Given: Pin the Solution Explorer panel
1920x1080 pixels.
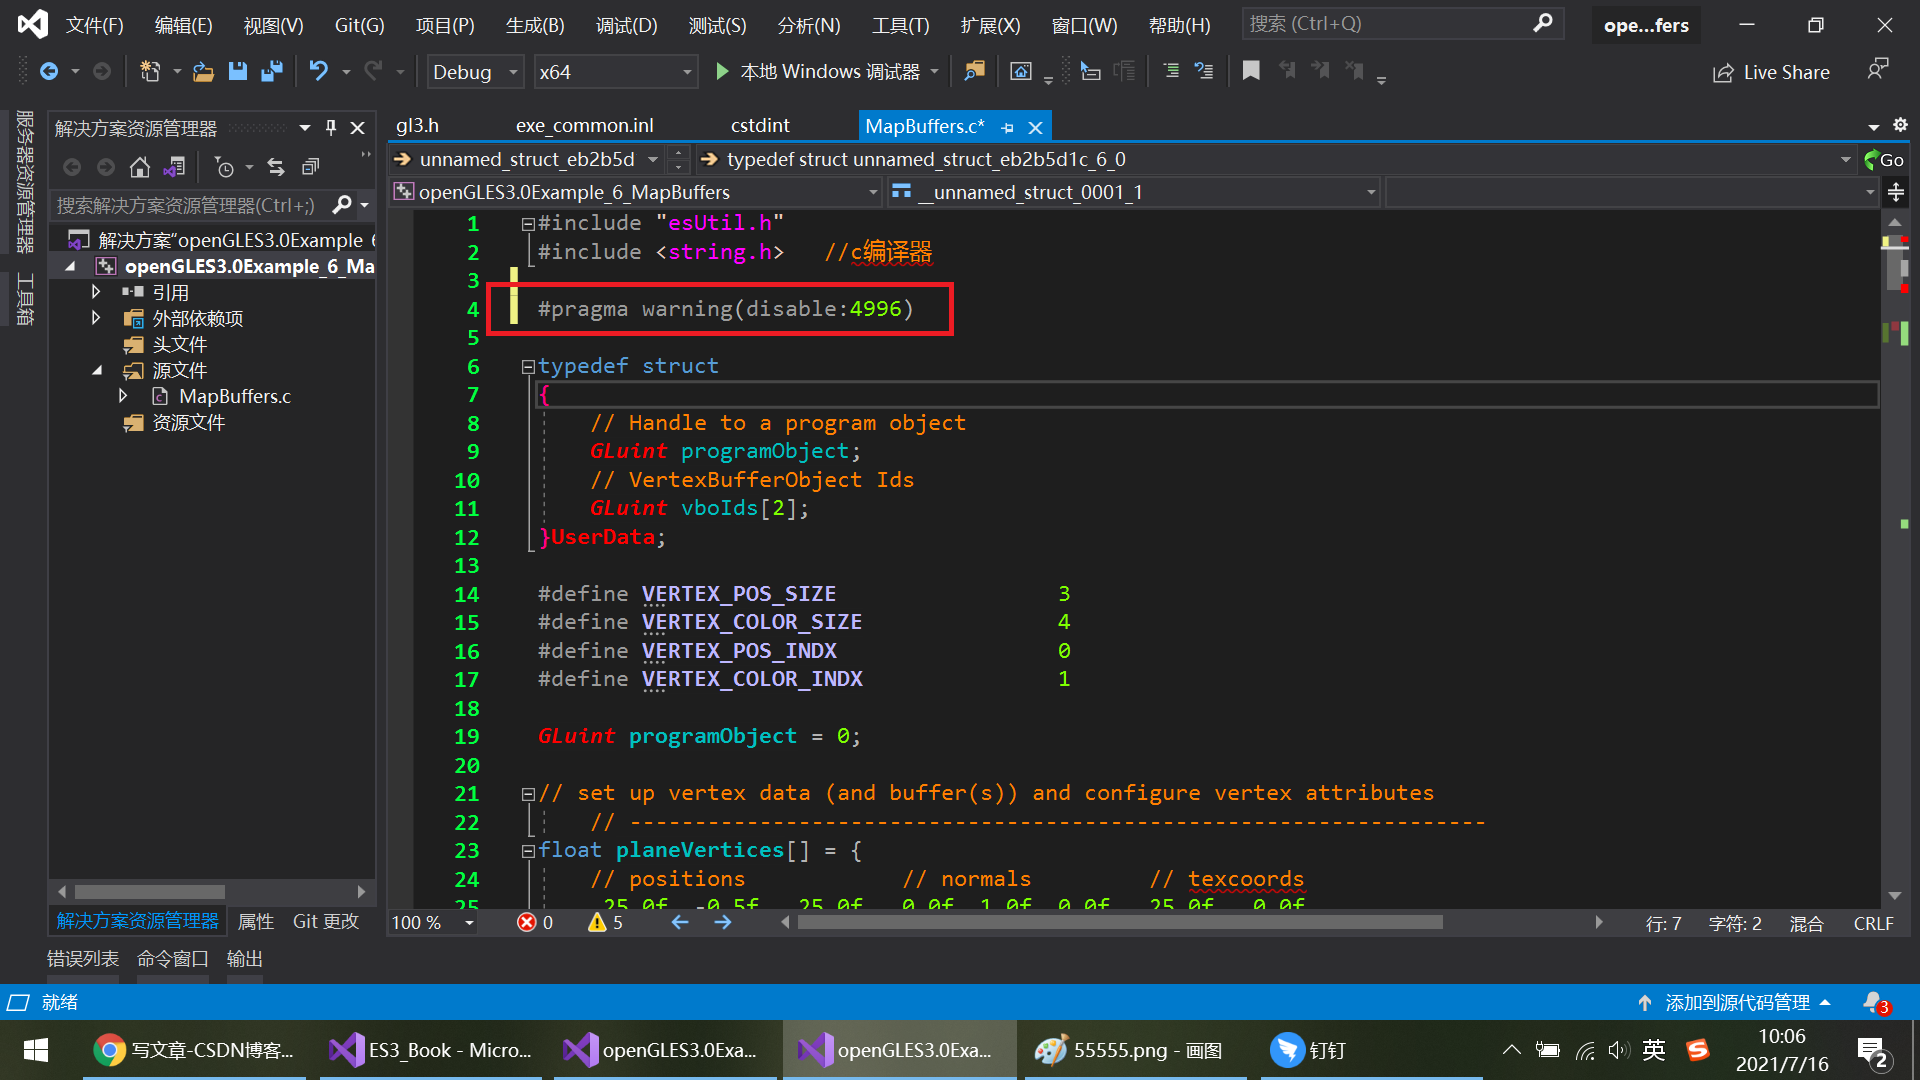Looking at the screenshot, I should (x=331, y=128).
